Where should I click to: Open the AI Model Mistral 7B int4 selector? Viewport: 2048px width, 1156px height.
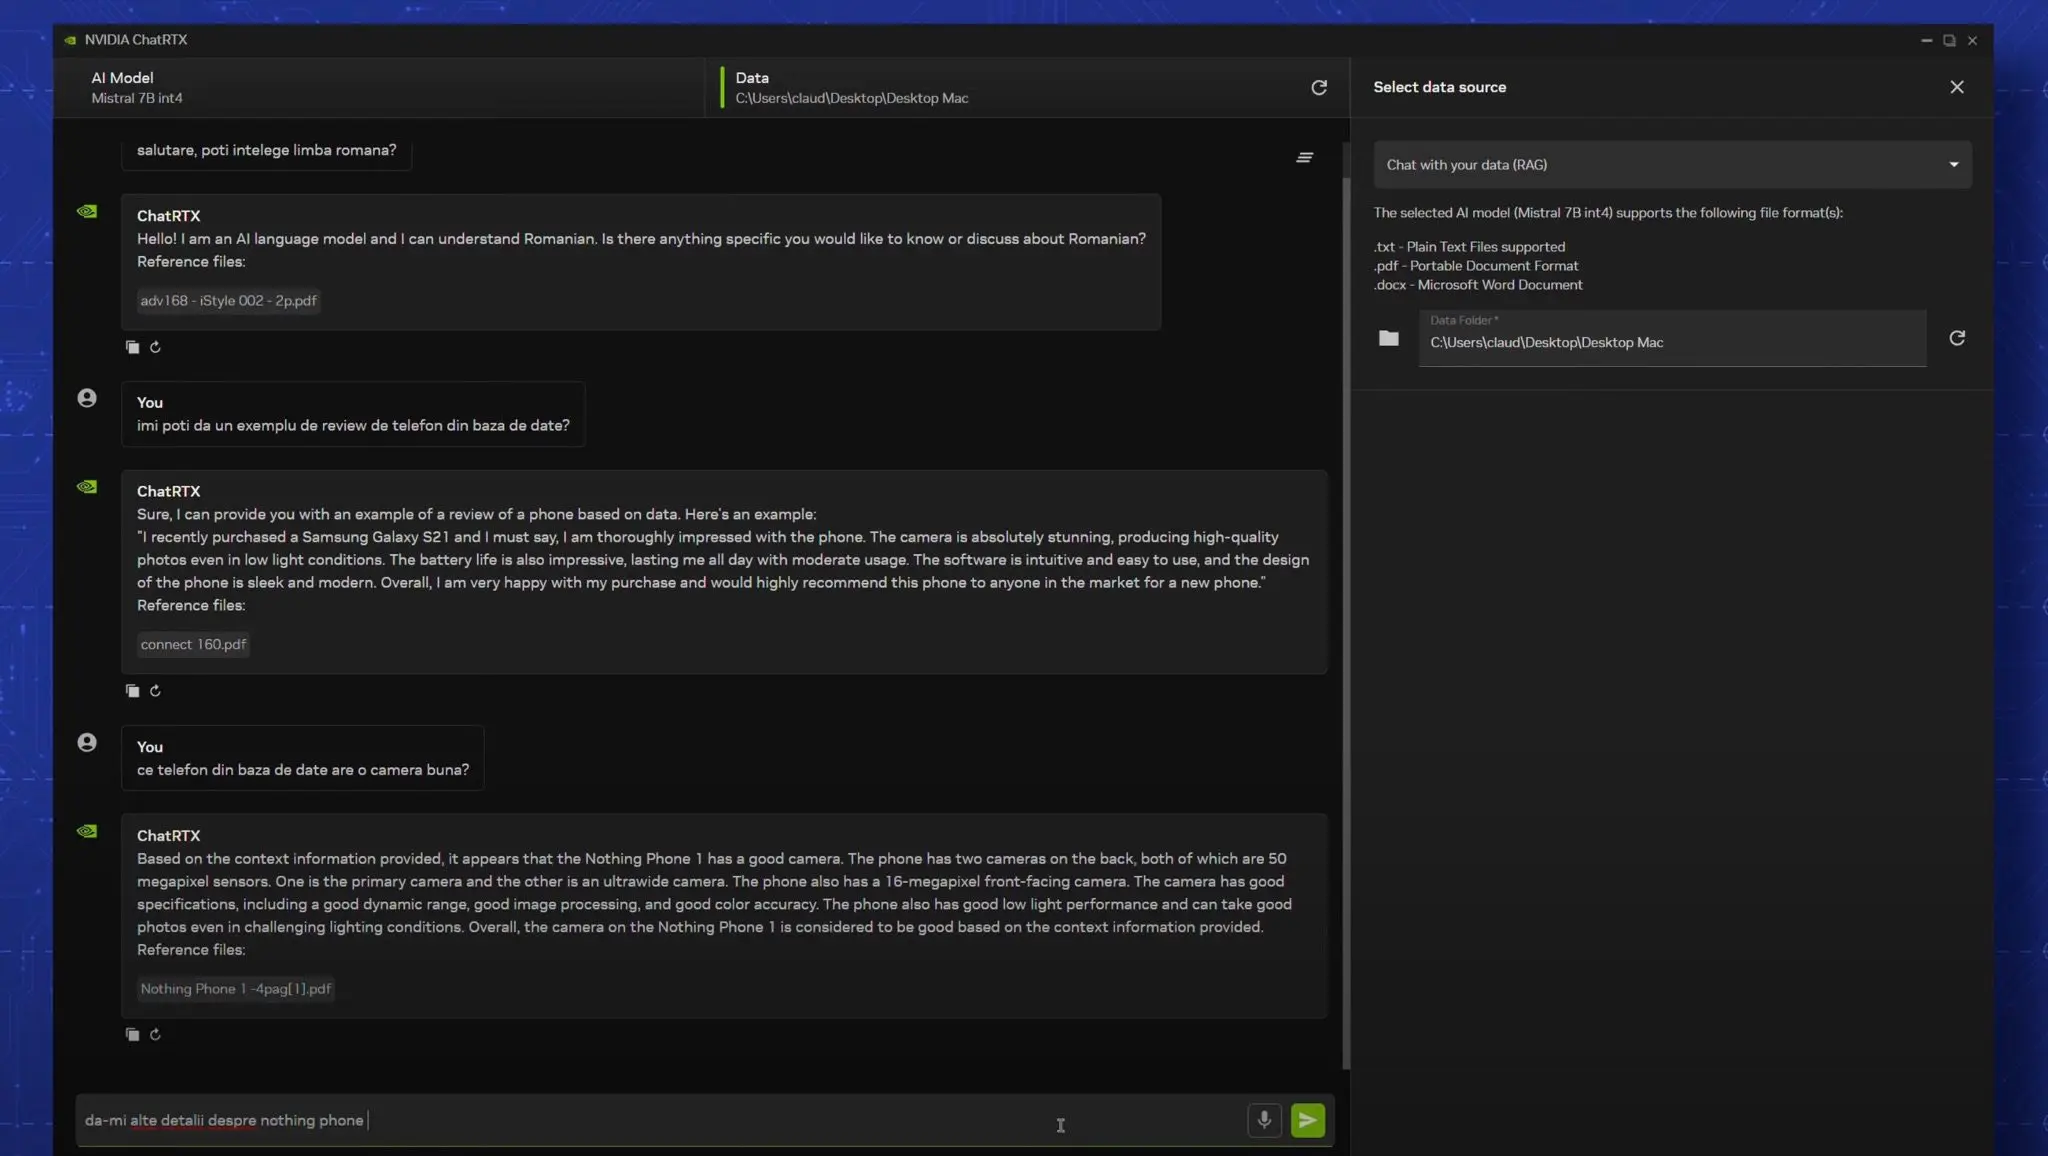click(380, 88)
